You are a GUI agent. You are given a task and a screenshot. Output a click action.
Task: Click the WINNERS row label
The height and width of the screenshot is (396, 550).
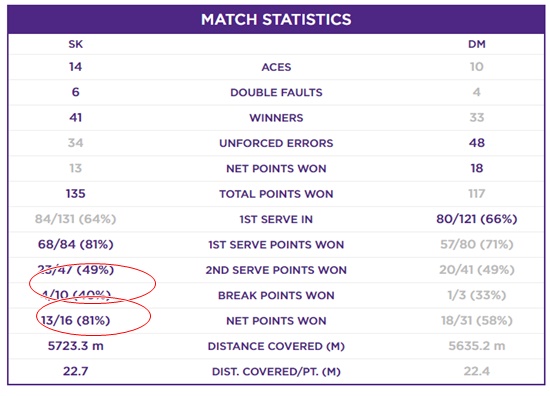point(276,118)
